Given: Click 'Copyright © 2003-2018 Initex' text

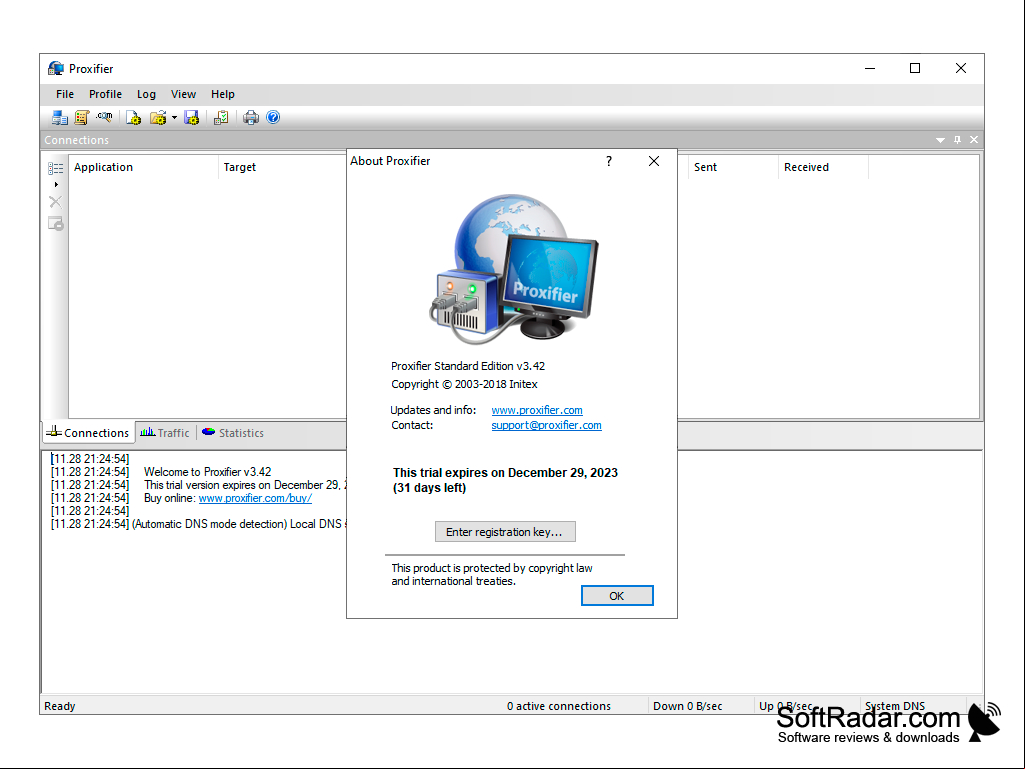Looking at the screenshot, I should (464, 384).
